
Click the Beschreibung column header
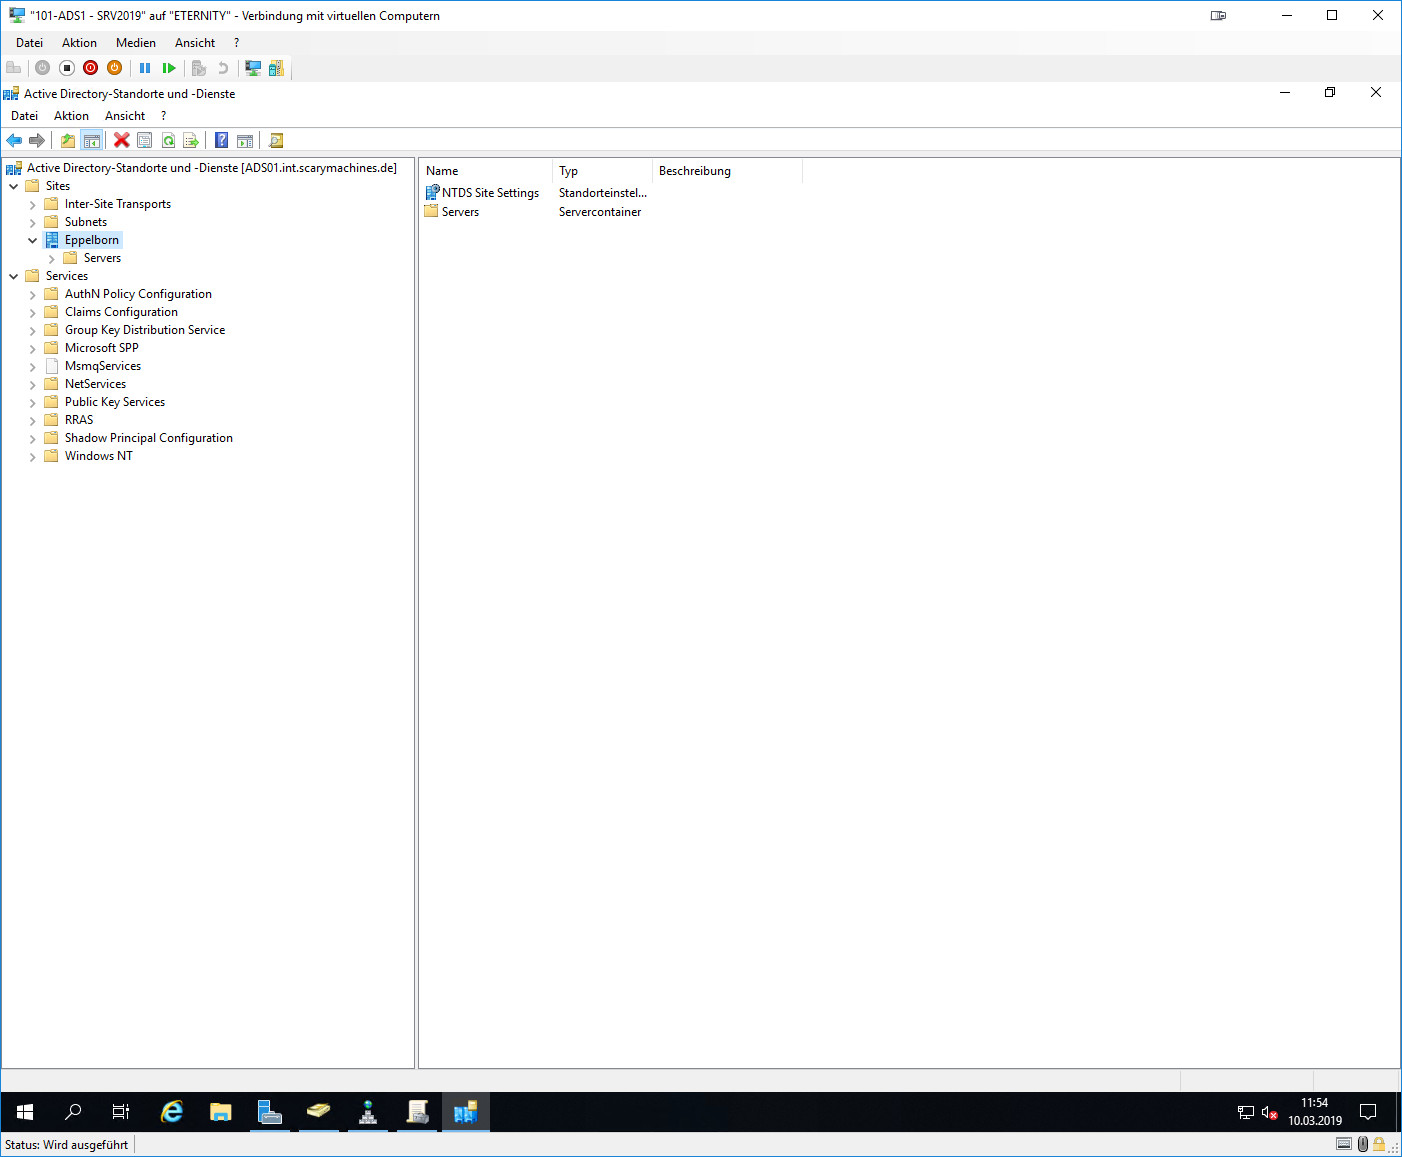click(695, 171)
